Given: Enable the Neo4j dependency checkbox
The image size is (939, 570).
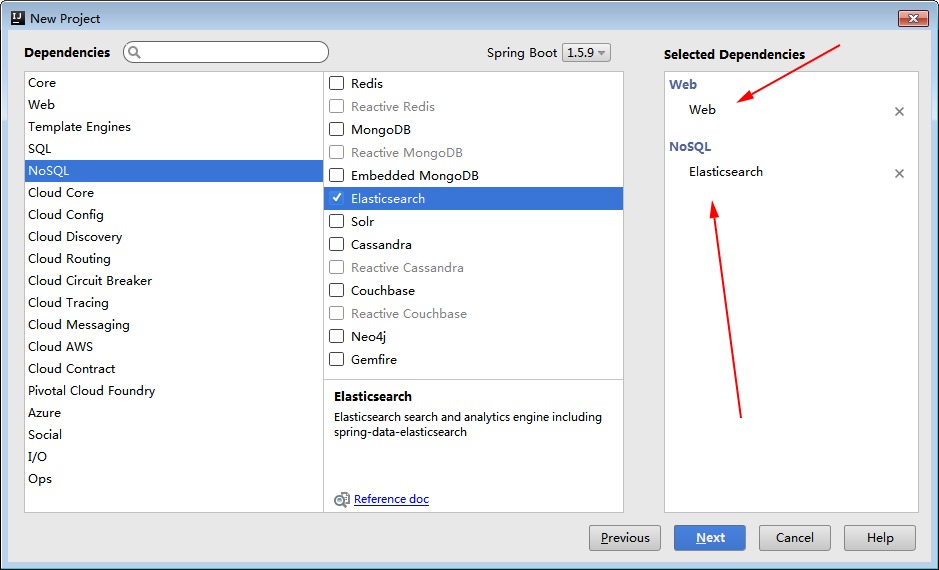Looking at the screenshot, I should (x=337, y=337).
